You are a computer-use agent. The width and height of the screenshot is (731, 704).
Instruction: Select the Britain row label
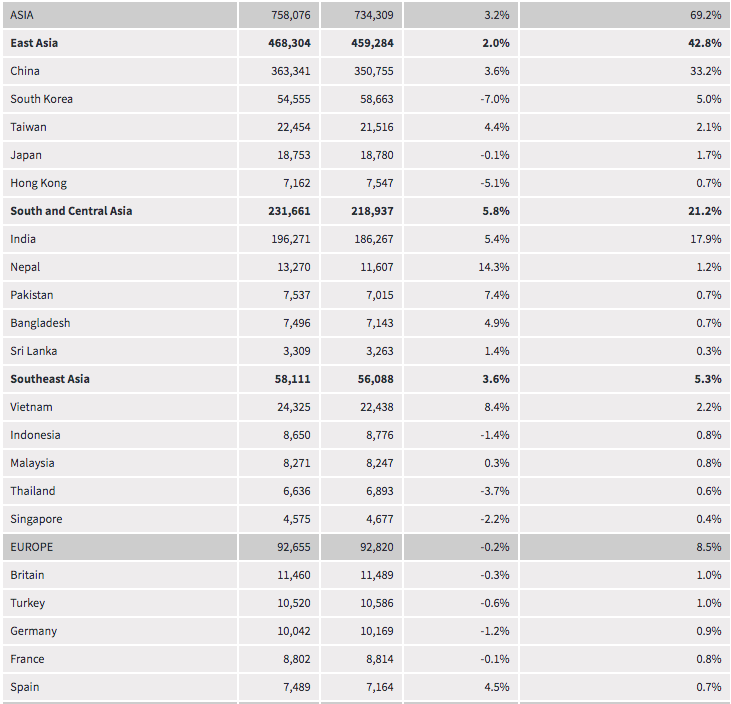27,575
